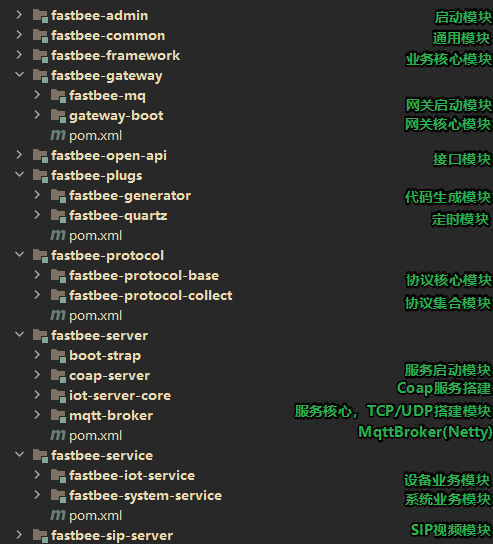Select the gateway-boot label
Viewport: 493px width, 544px height.
pyautogui.click(x=116, y=116)
